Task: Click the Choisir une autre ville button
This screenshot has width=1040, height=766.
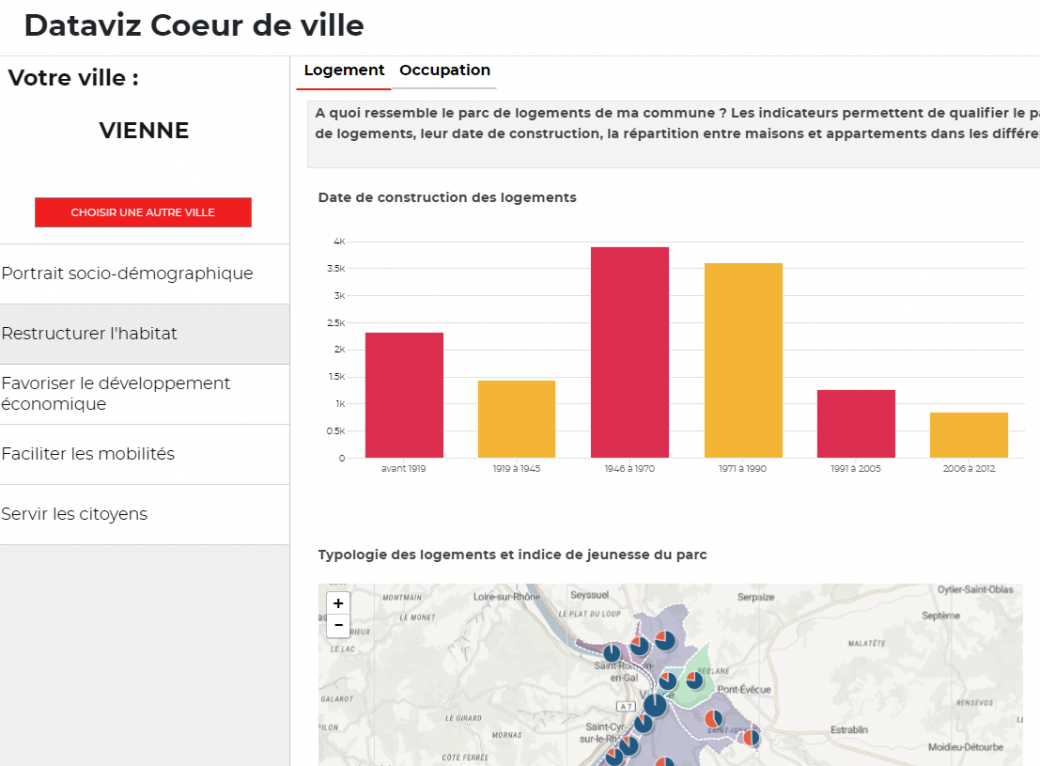Action: [x=143, y=212]
